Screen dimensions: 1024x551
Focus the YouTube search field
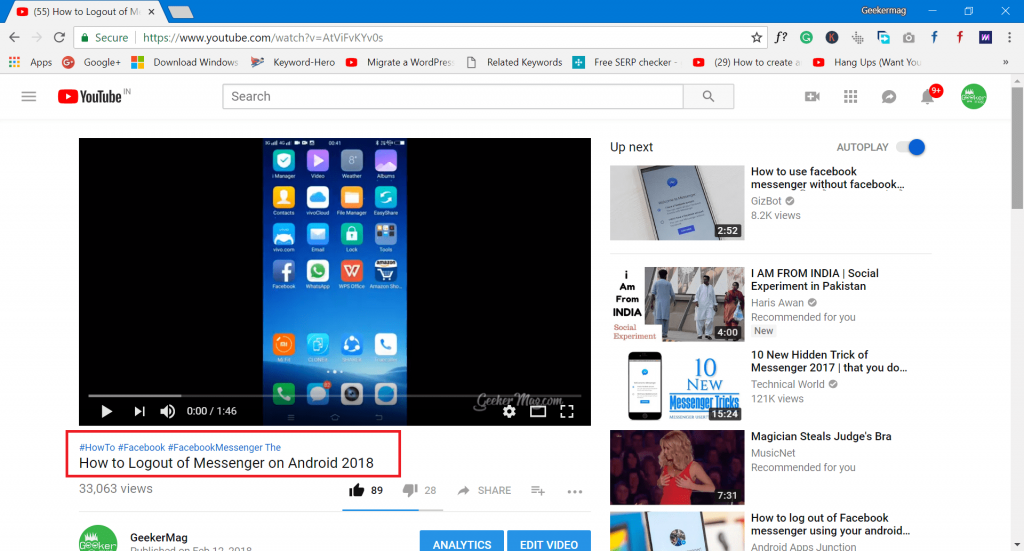(x=453, y=97)
